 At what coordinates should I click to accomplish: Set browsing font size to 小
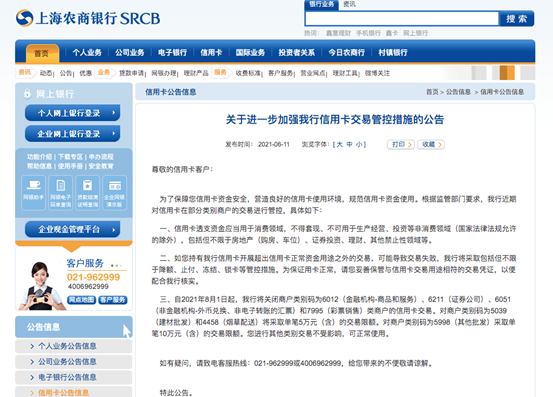pos(359,145)
